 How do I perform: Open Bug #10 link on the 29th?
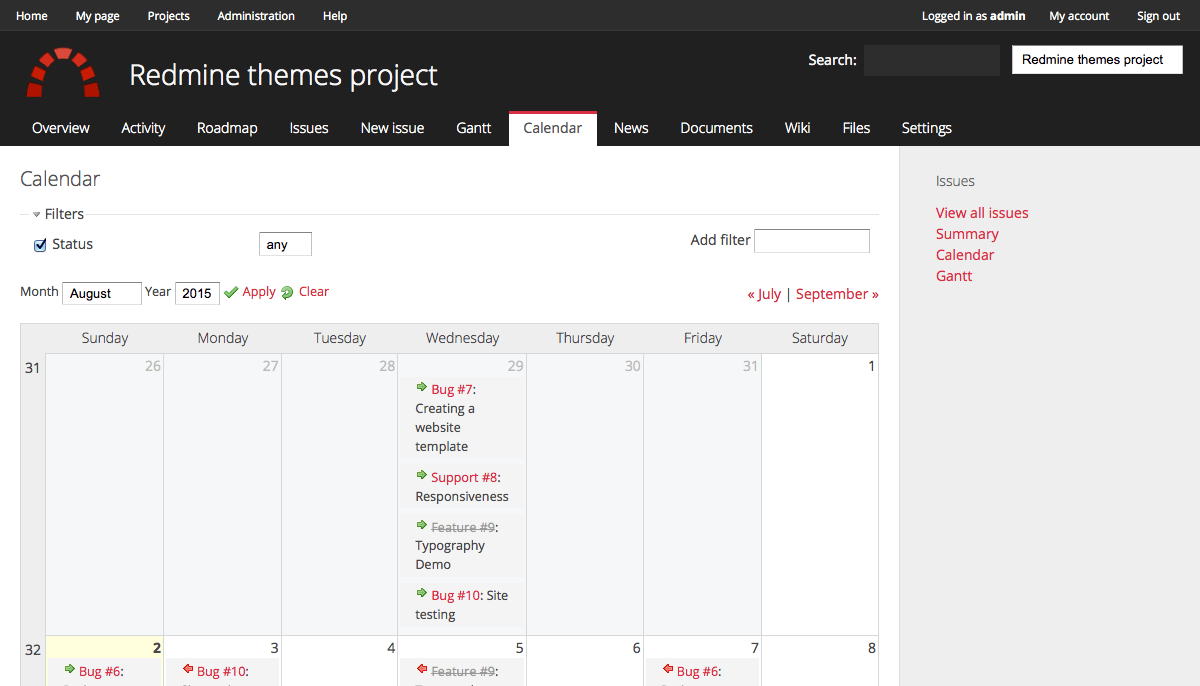click(455, 595)
